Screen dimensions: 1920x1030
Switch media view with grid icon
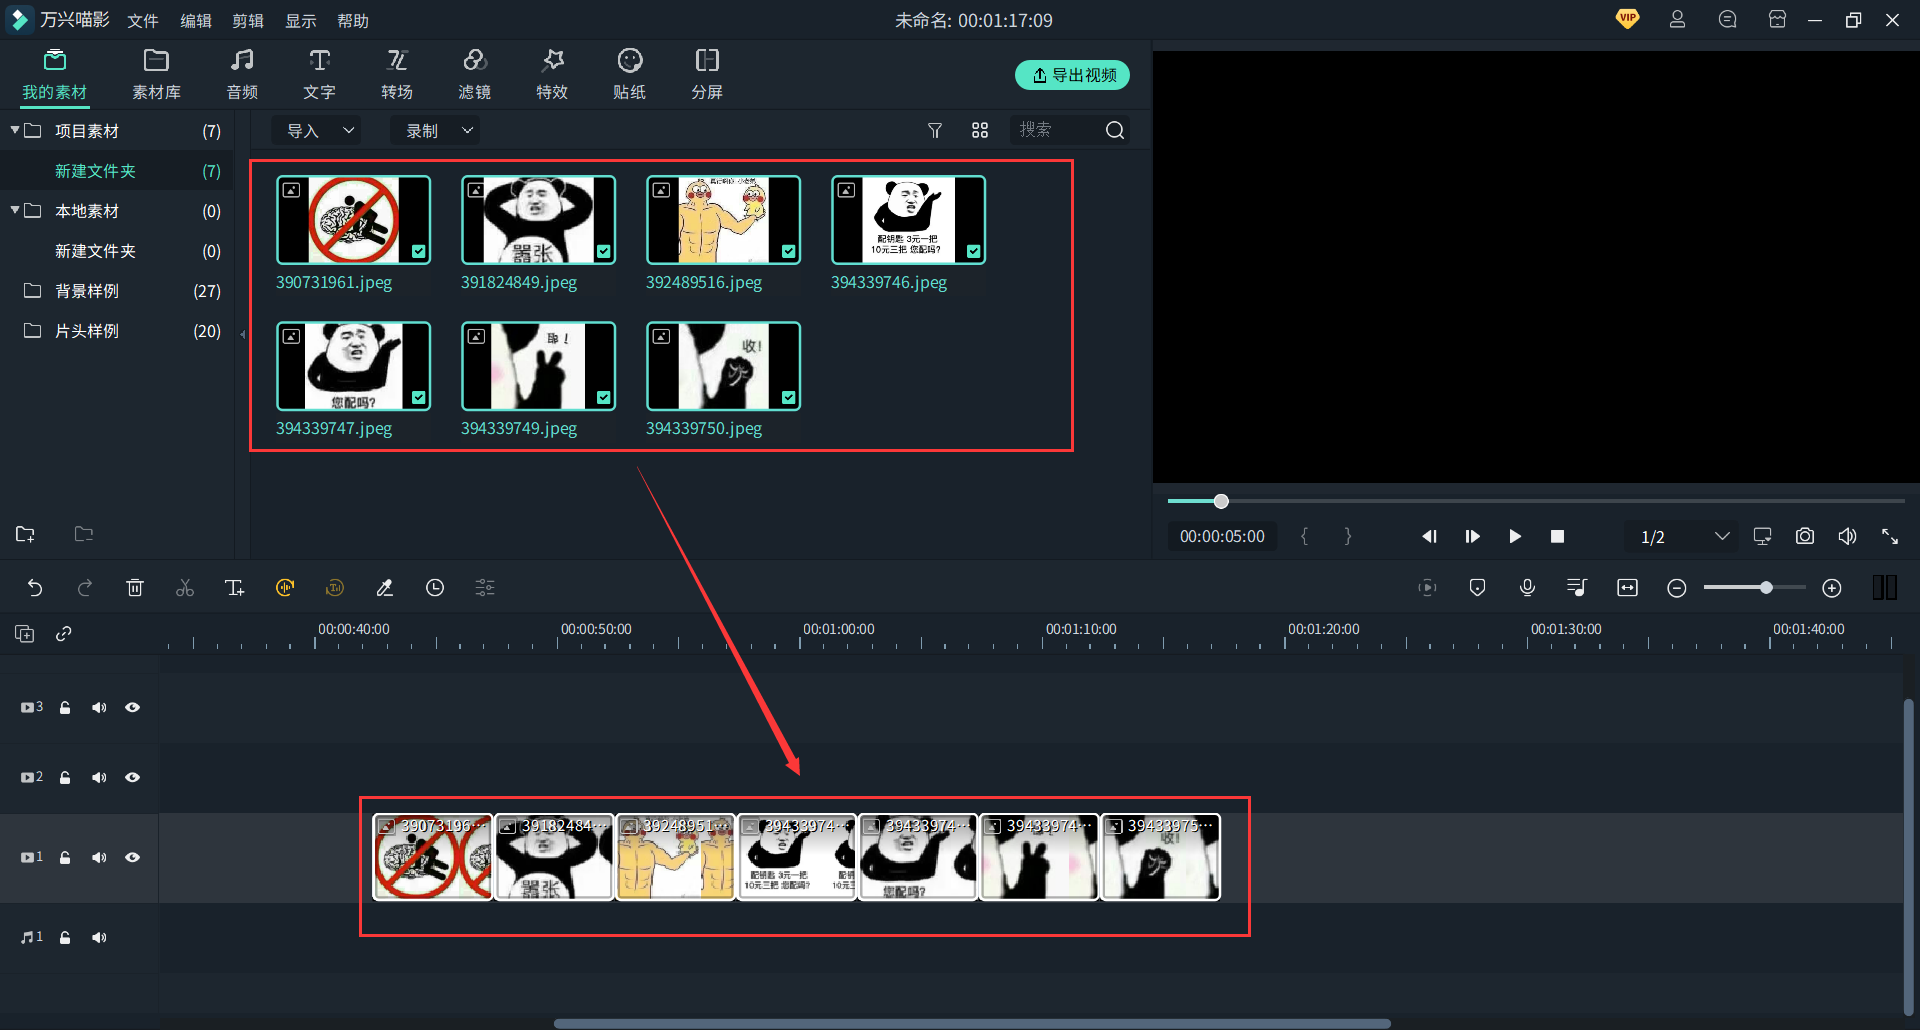pyautogui.click(x=980, y=131)
